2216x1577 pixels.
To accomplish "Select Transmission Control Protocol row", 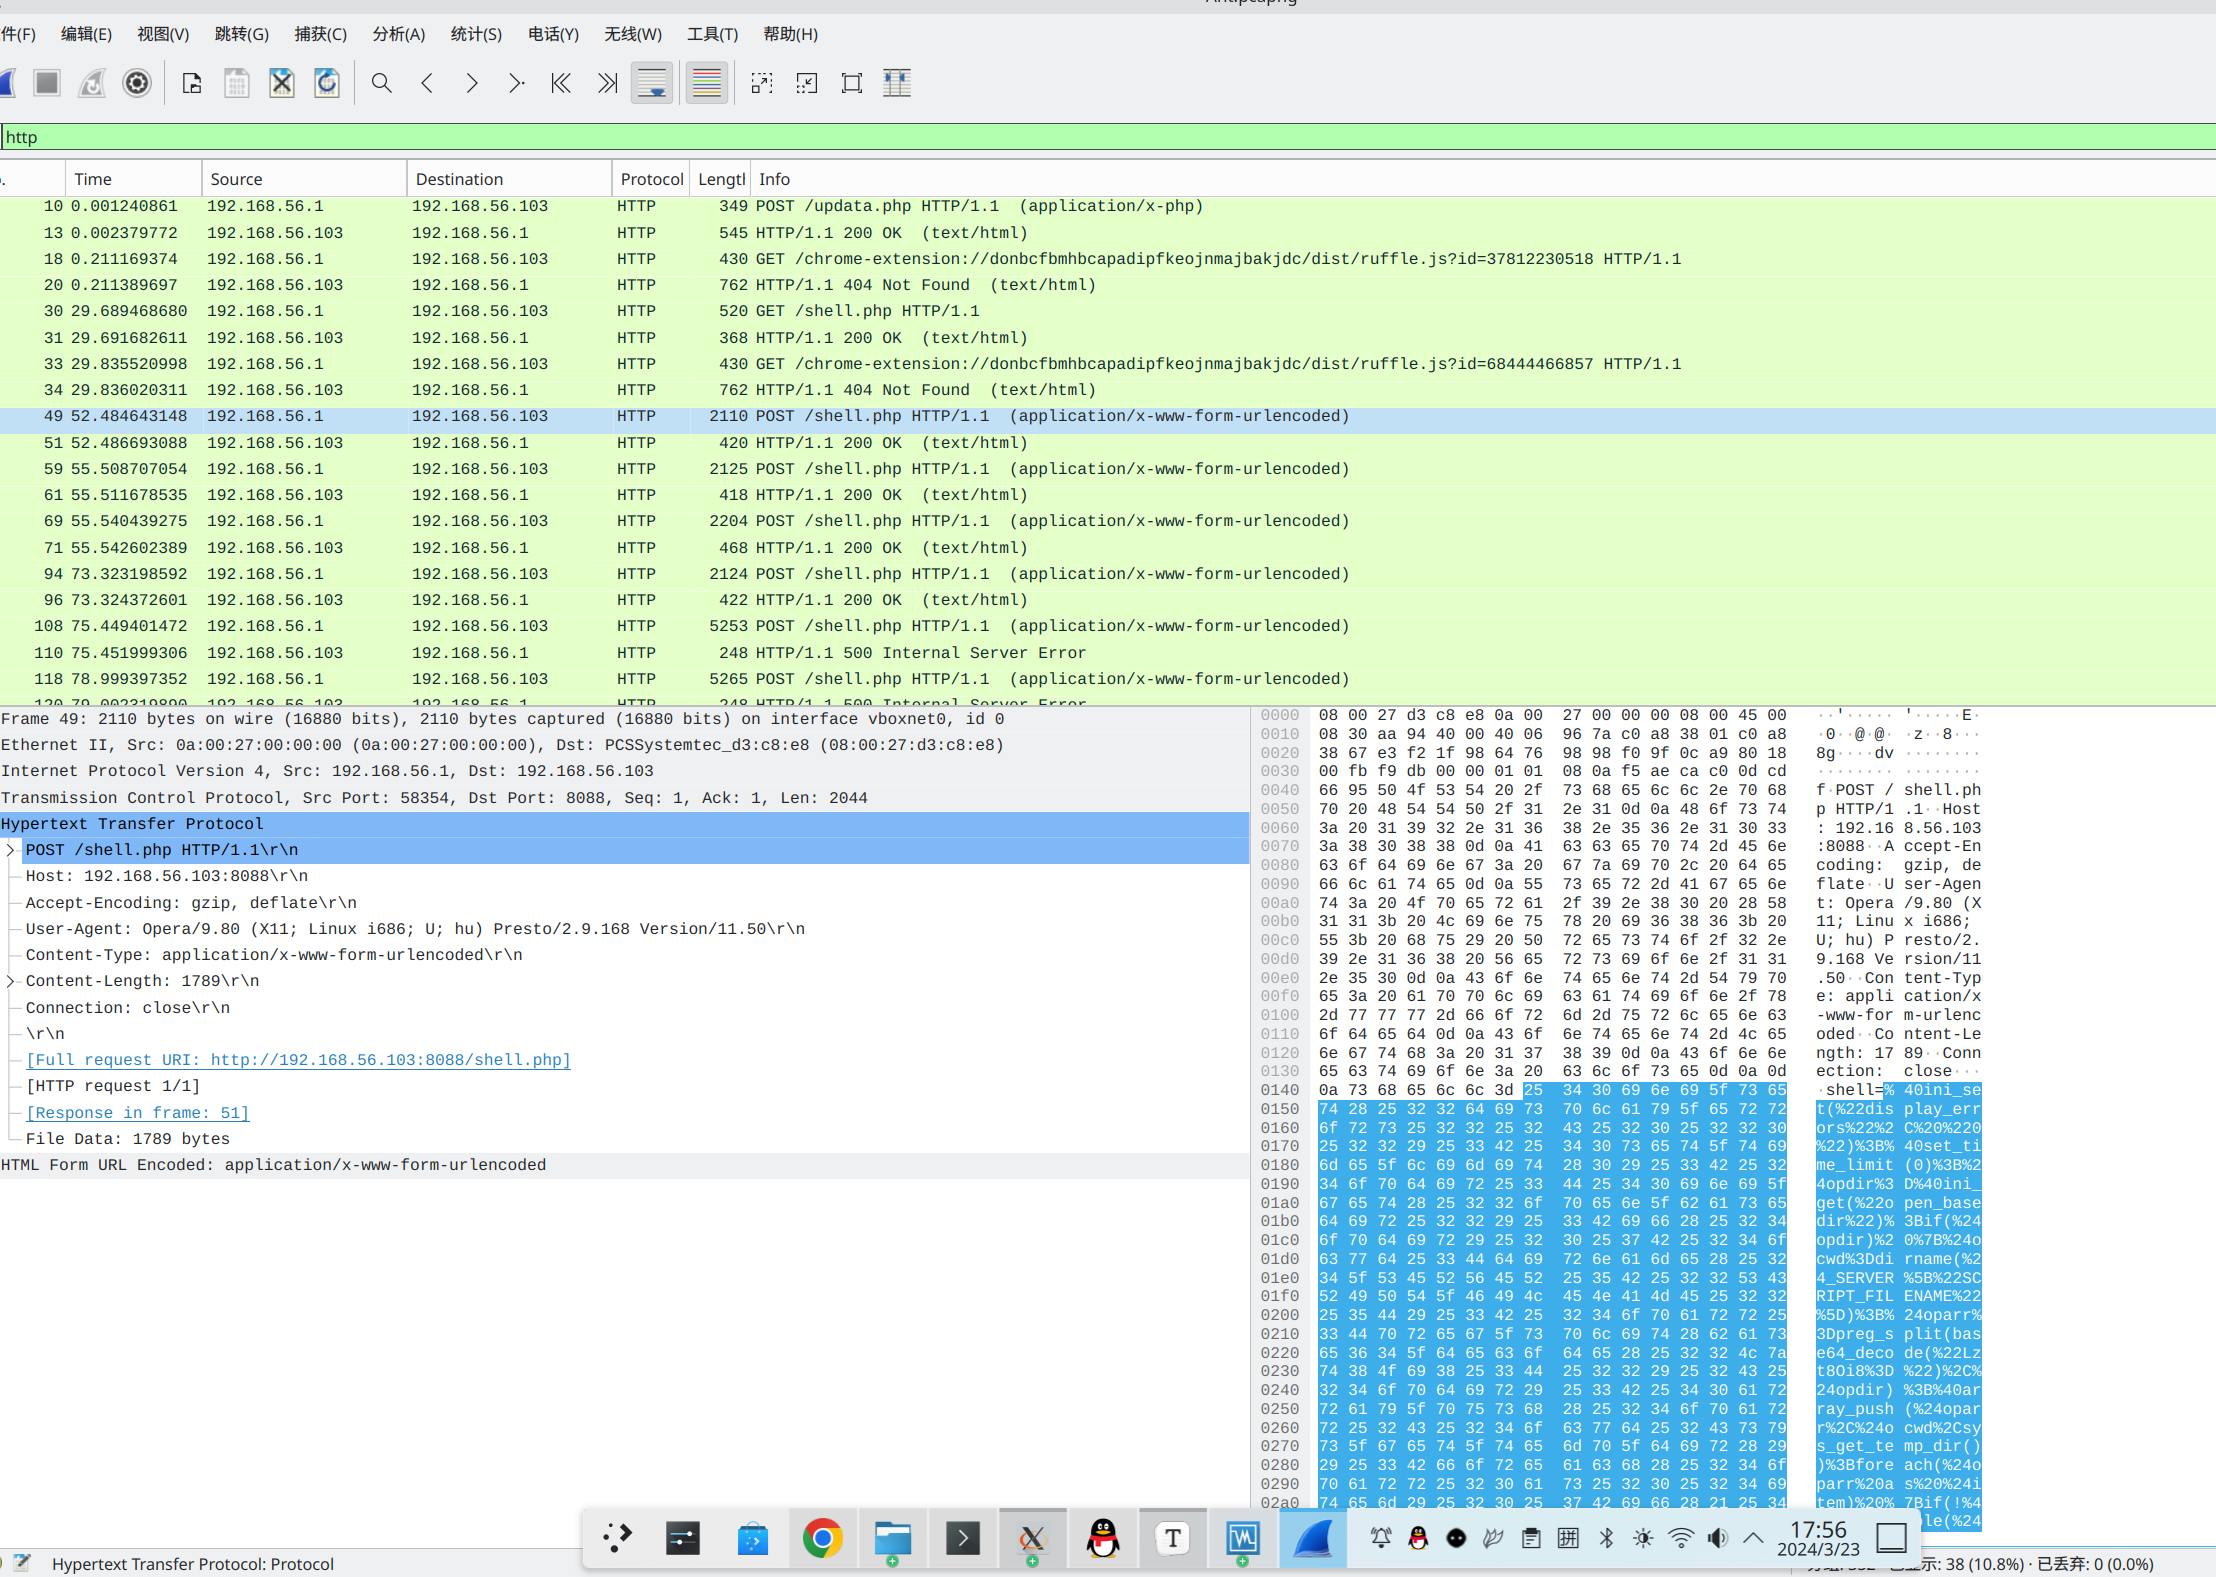I will (x=624, y=798).
